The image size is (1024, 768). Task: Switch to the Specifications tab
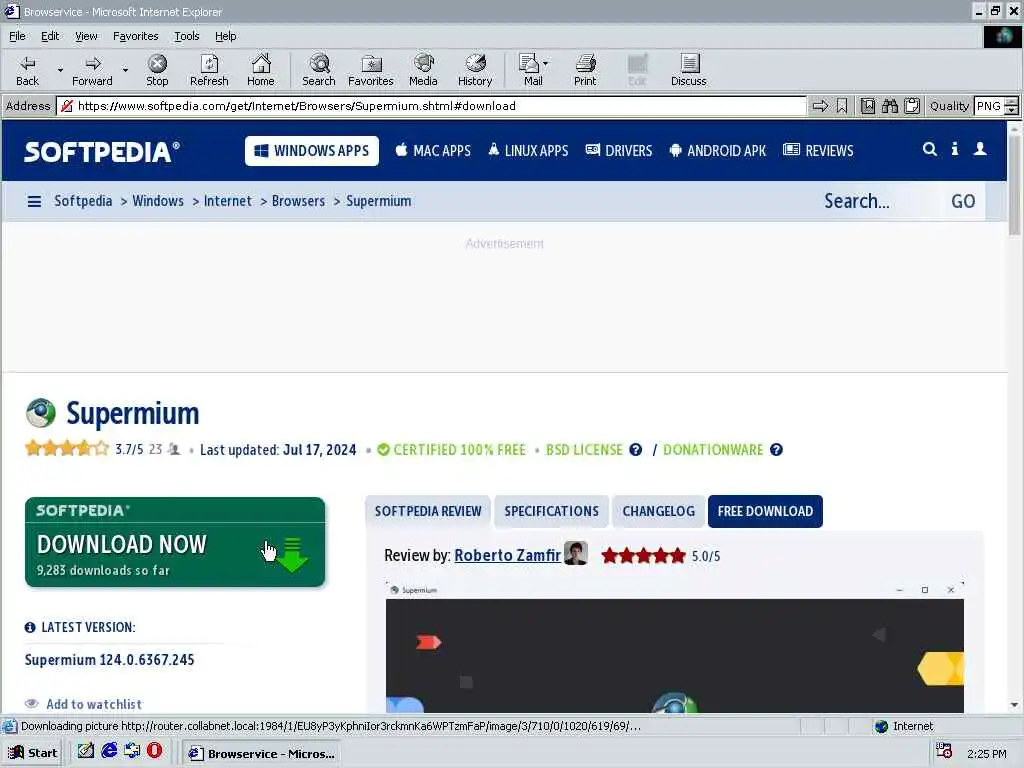(x=551, y=511)
